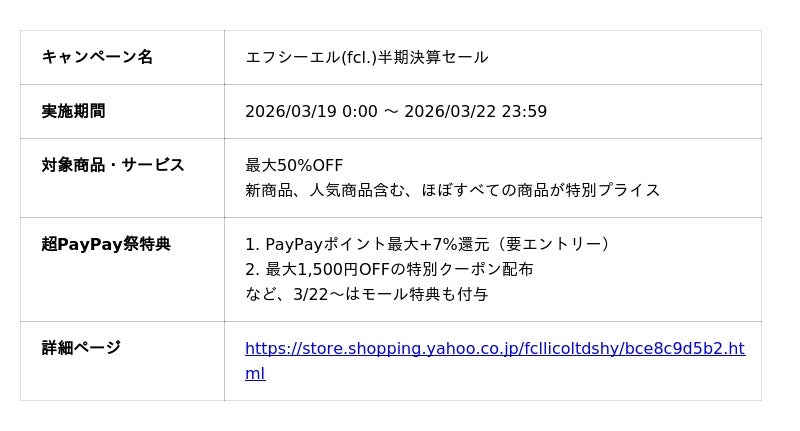Click the end date 2026/03/22 23:59
The height and width of the screenshot is (431, 800).
475,111
